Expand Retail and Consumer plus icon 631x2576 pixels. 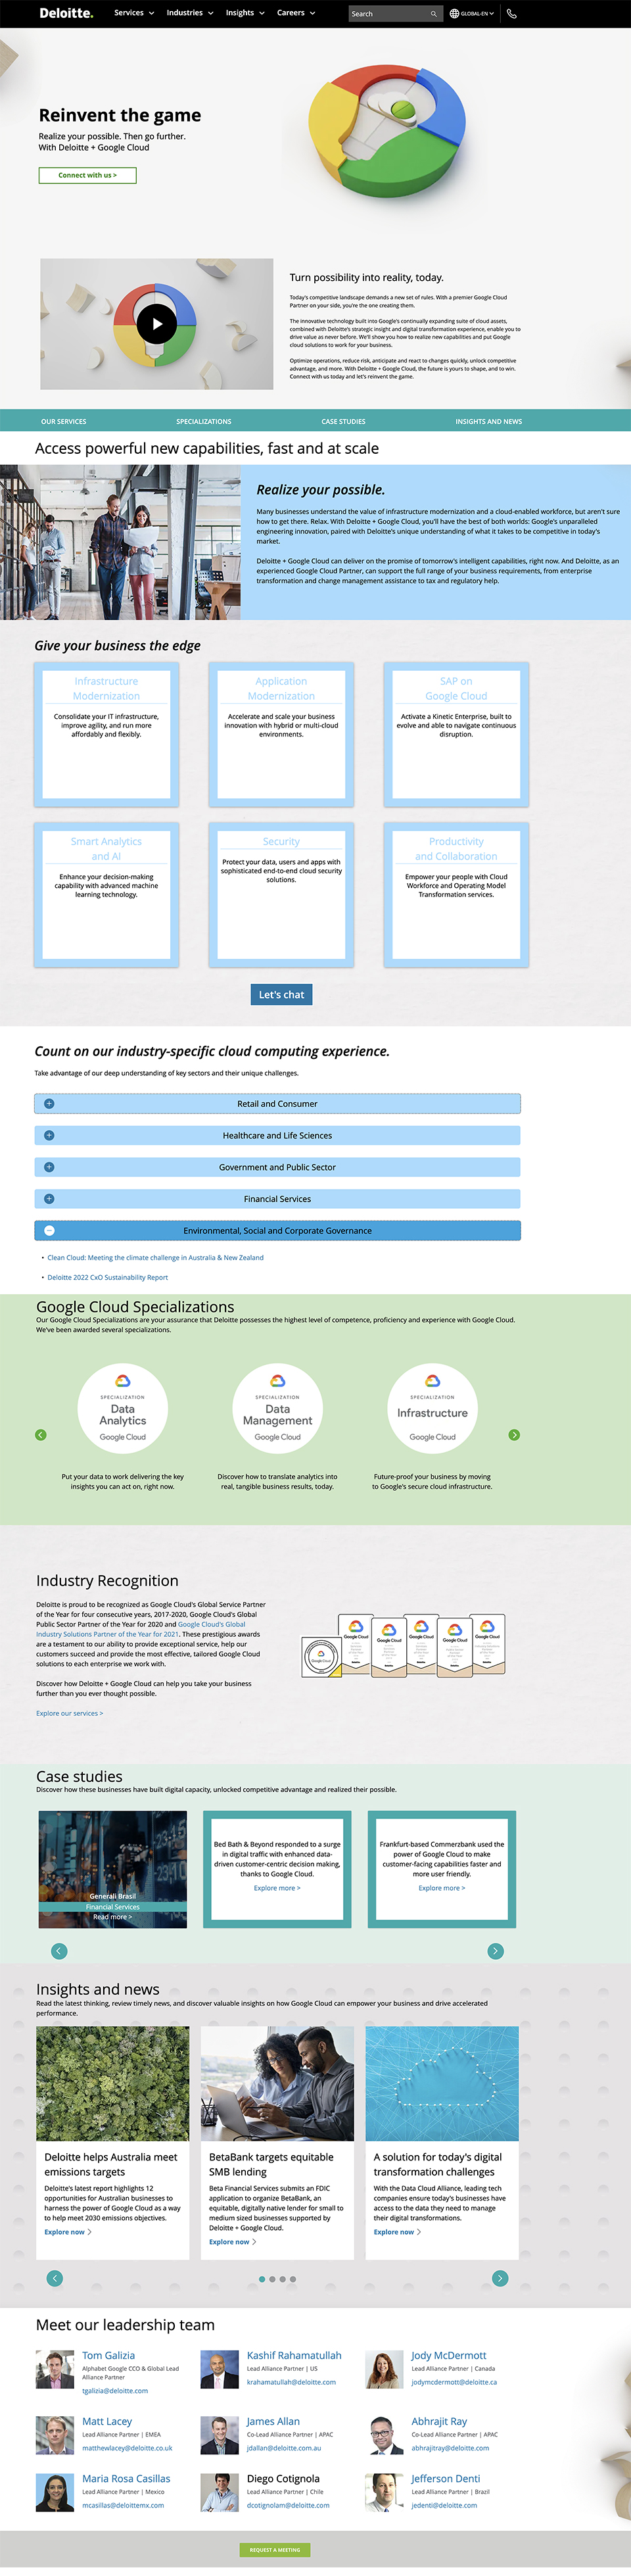49,1104
